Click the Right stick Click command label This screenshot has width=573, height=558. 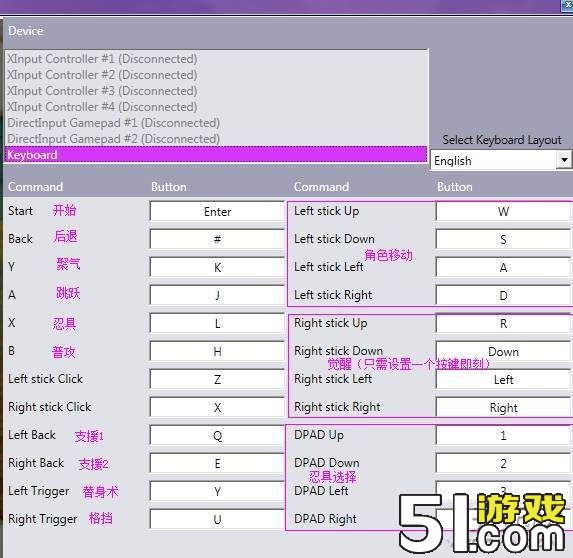click(50, 407)
